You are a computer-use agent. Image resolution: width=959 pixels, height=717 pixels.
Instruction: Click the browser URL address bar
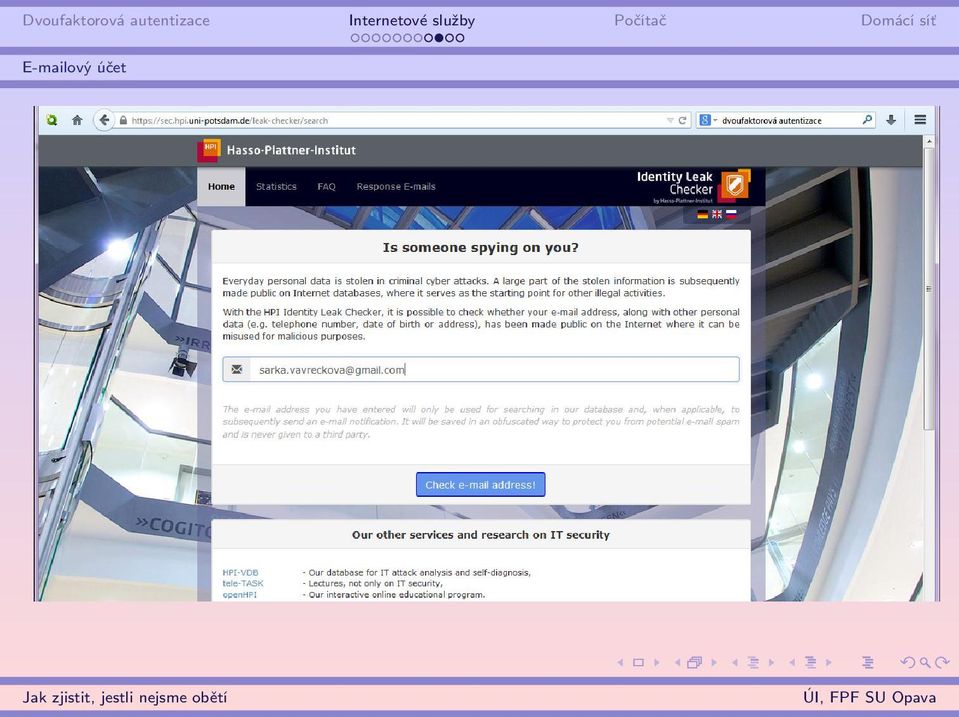(404, 121)
